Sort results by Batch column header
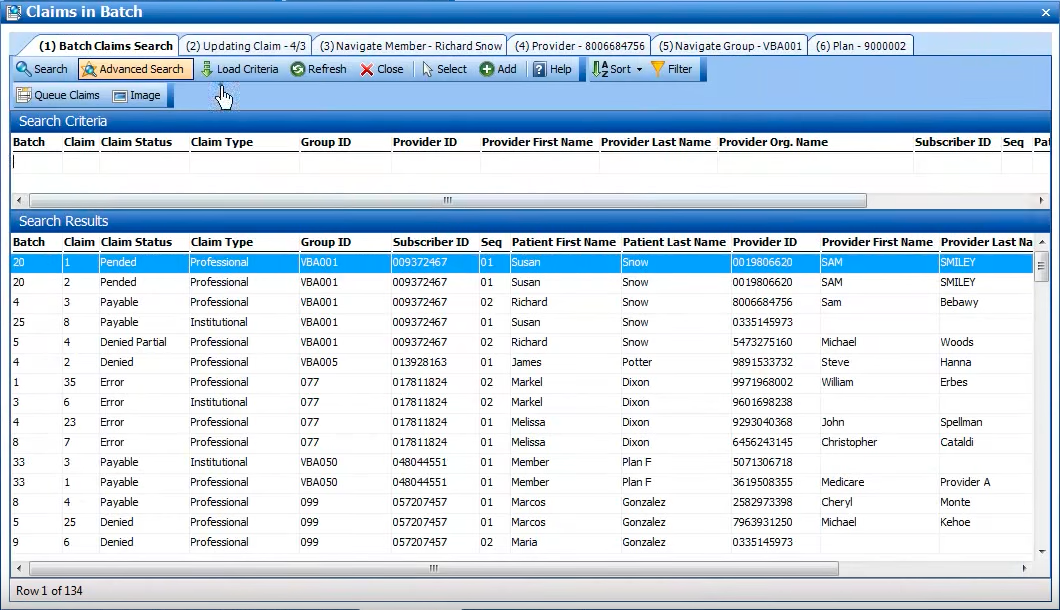 (29, 242)
